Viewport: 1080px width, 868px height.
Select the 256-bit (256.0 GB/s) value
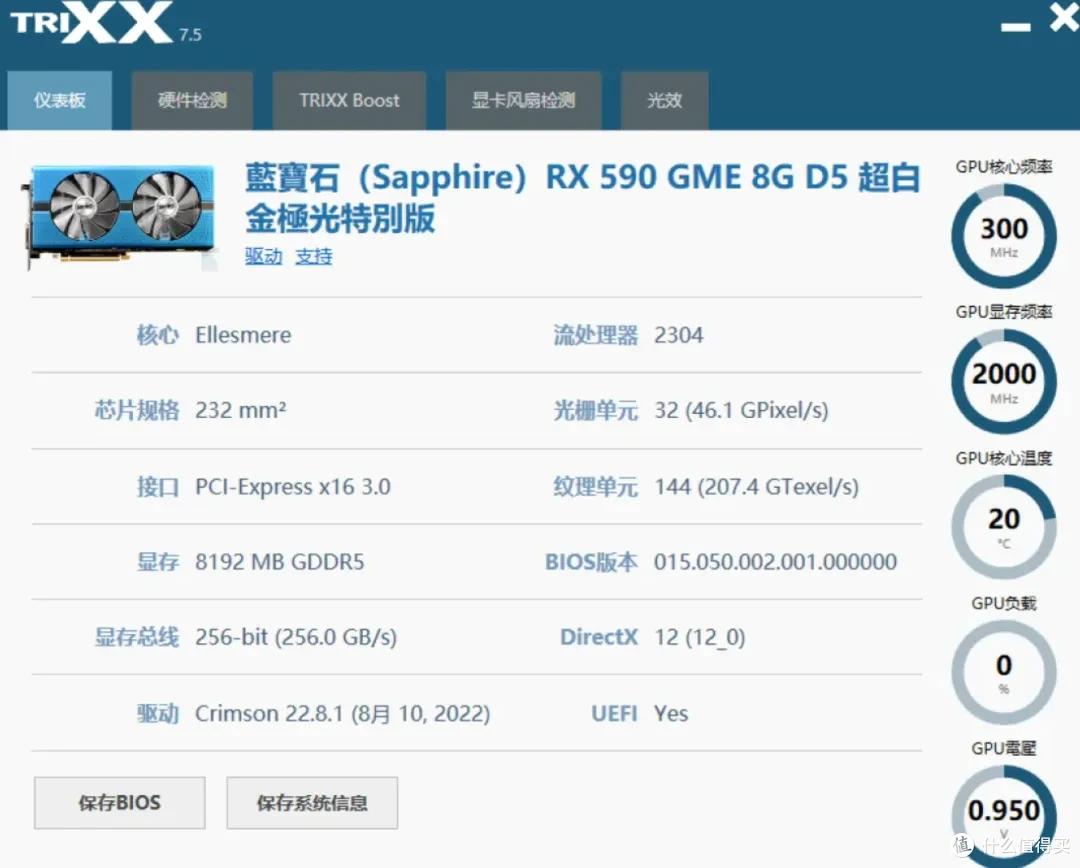[x=296, y=637]
